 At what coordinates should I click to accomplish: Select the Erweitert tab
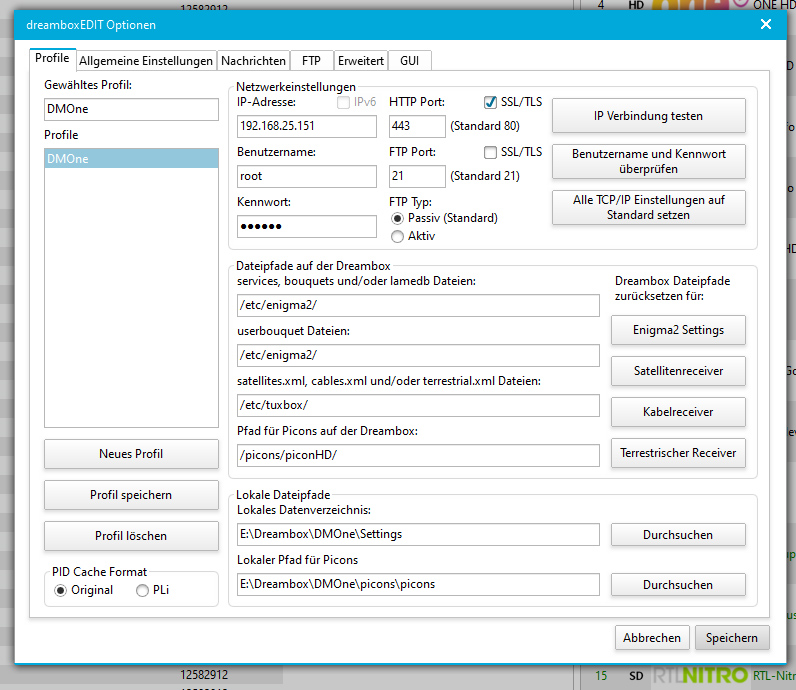click(360, 61)
